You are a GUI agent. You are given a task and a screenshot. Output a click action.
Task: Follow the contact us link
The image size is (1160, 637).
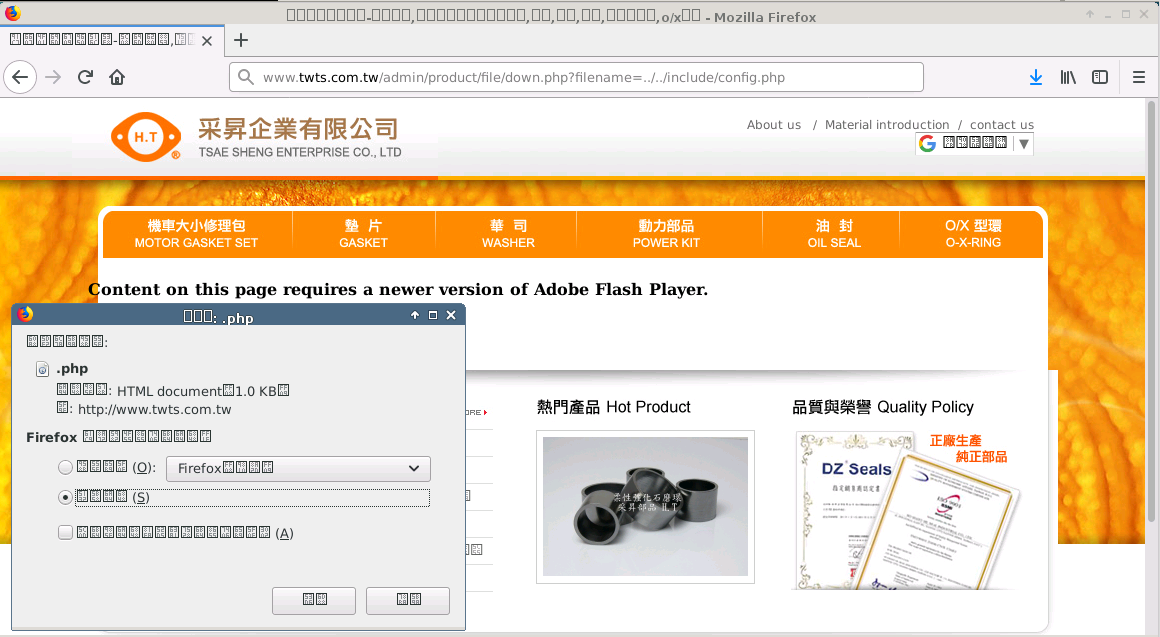pyautogui.click(x=1002, y=125)
